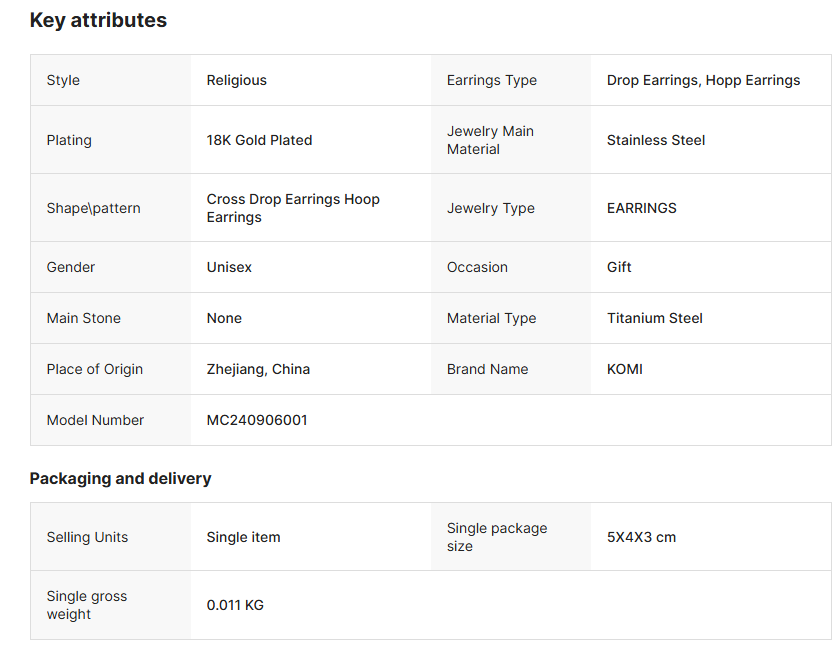Select the 0.011 KG gross weight value

[x=235, y=605]
